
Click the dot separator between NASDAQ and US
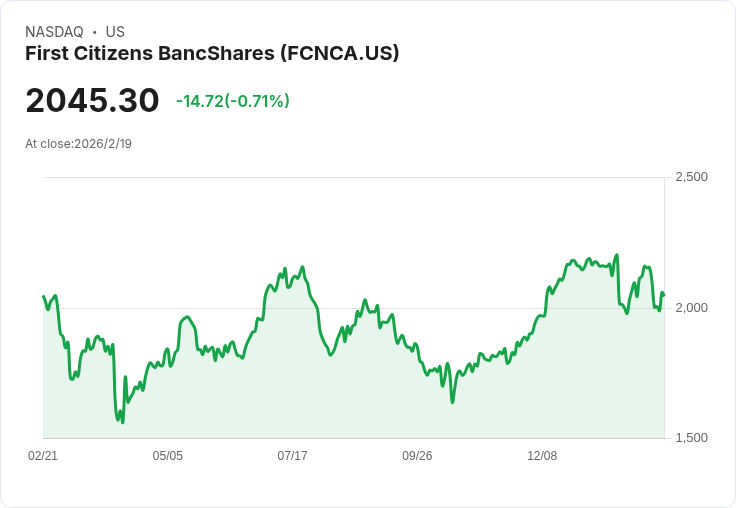[x=94, y=32]
